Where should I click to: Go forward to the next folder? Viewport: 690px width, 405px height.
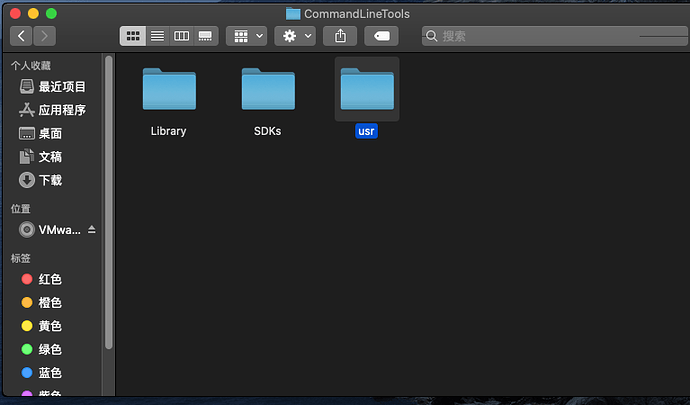[x=44, y=36]
